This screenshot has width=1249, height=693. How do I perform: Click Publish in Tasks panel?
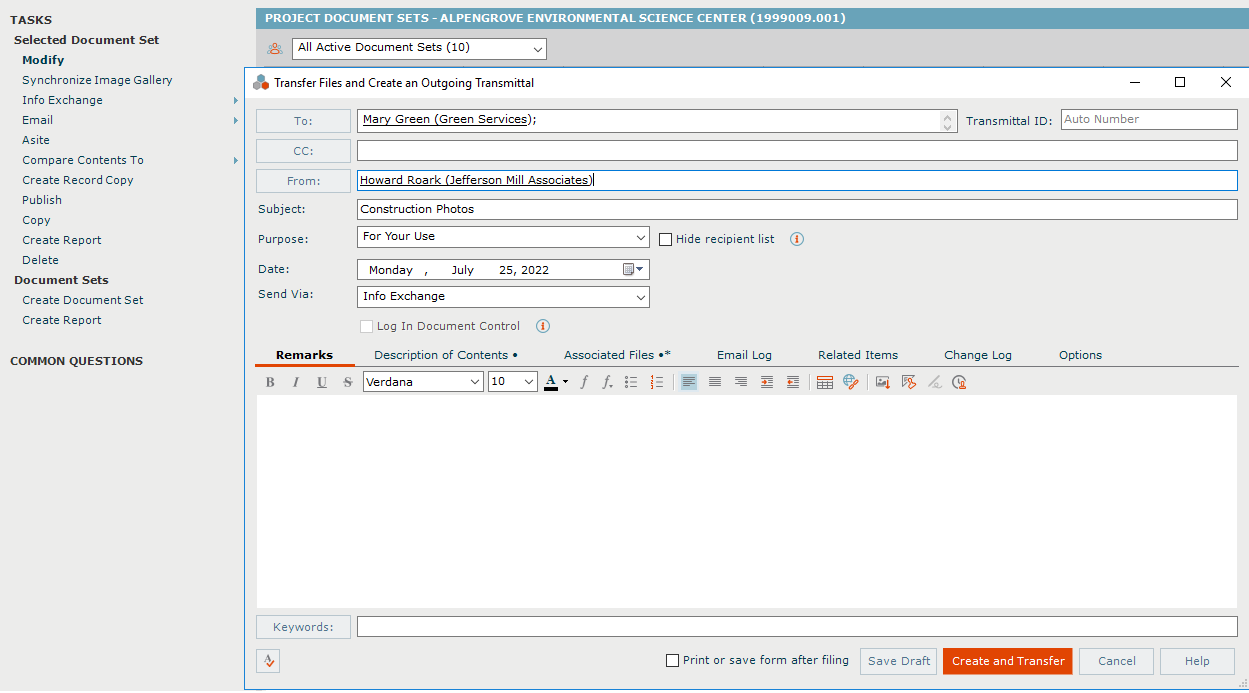[x=42, y=200]
